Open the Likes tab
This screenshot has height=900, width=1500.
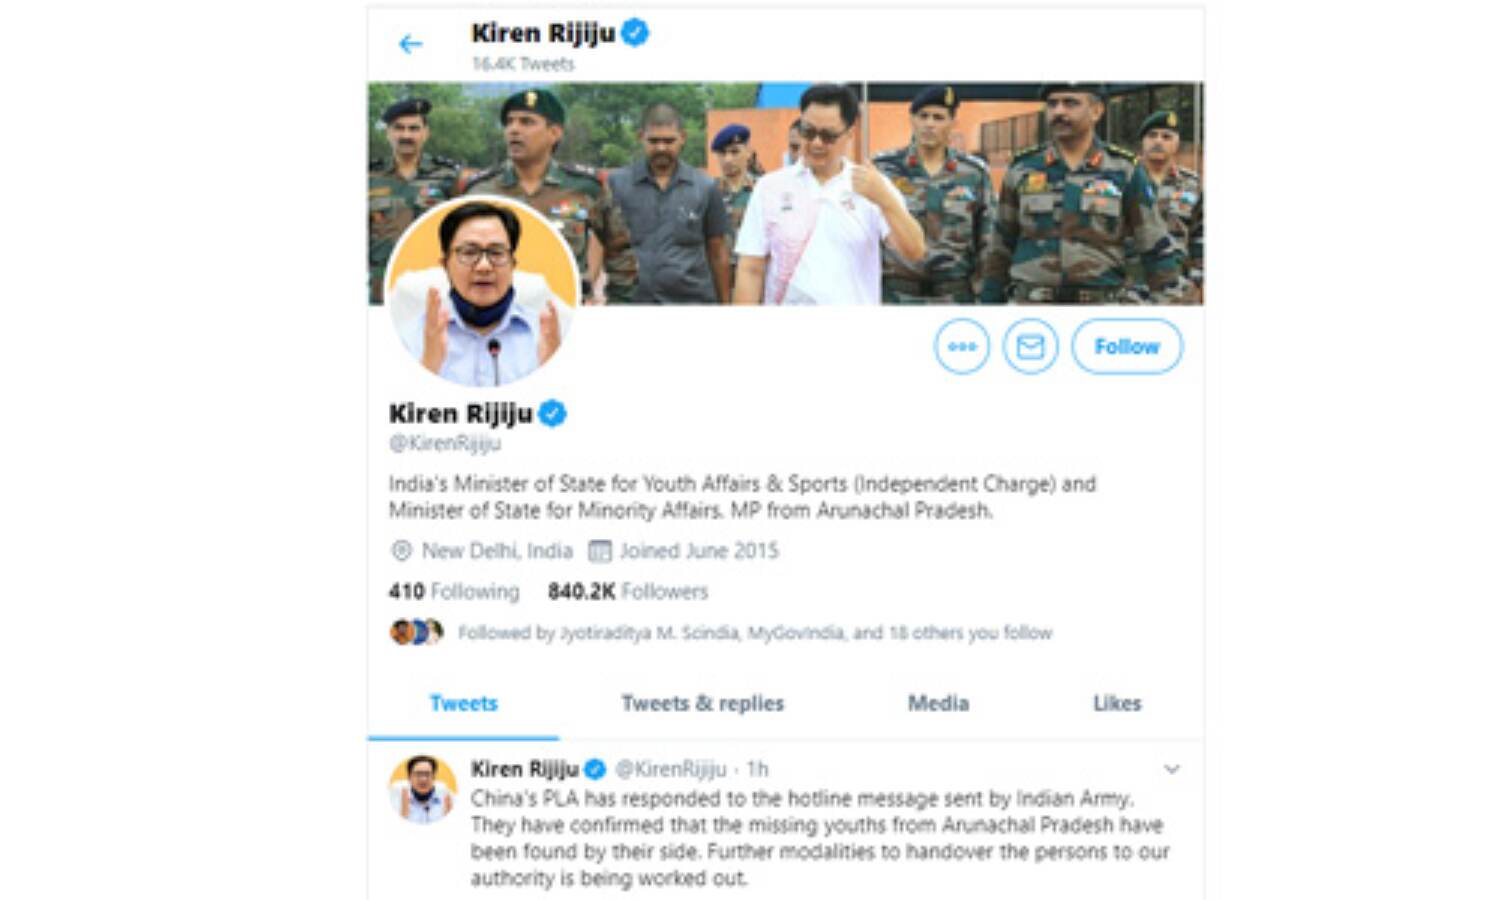click(1117, 703)
